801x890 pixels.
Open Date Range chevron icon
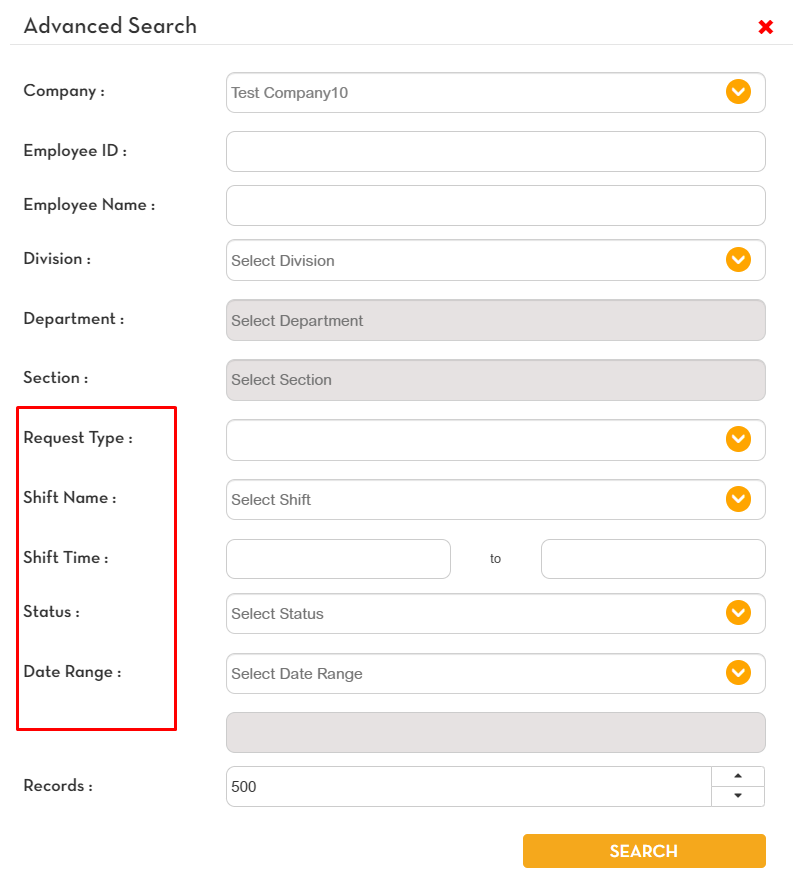(738, 673)
